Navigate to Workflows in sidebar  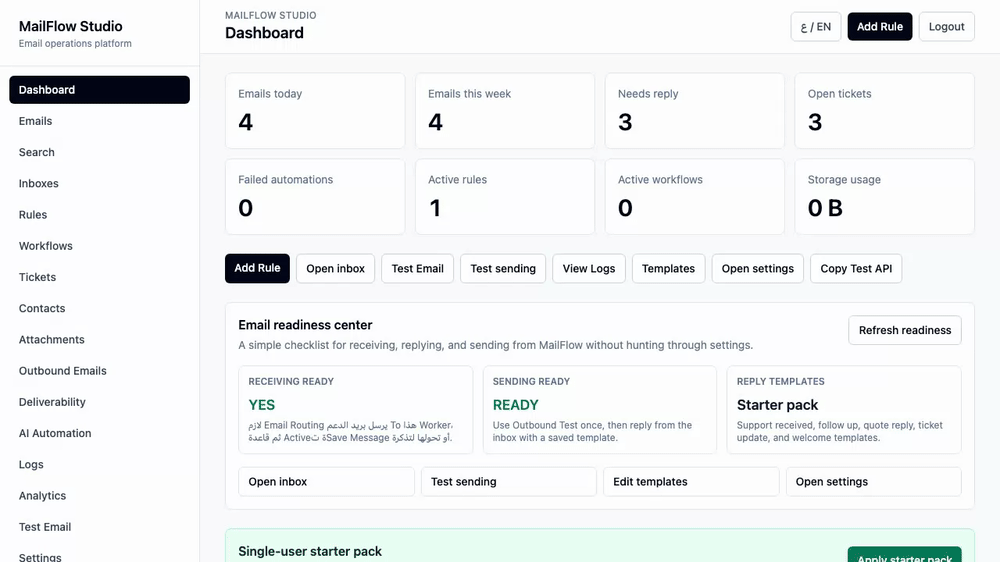[99, 246]
